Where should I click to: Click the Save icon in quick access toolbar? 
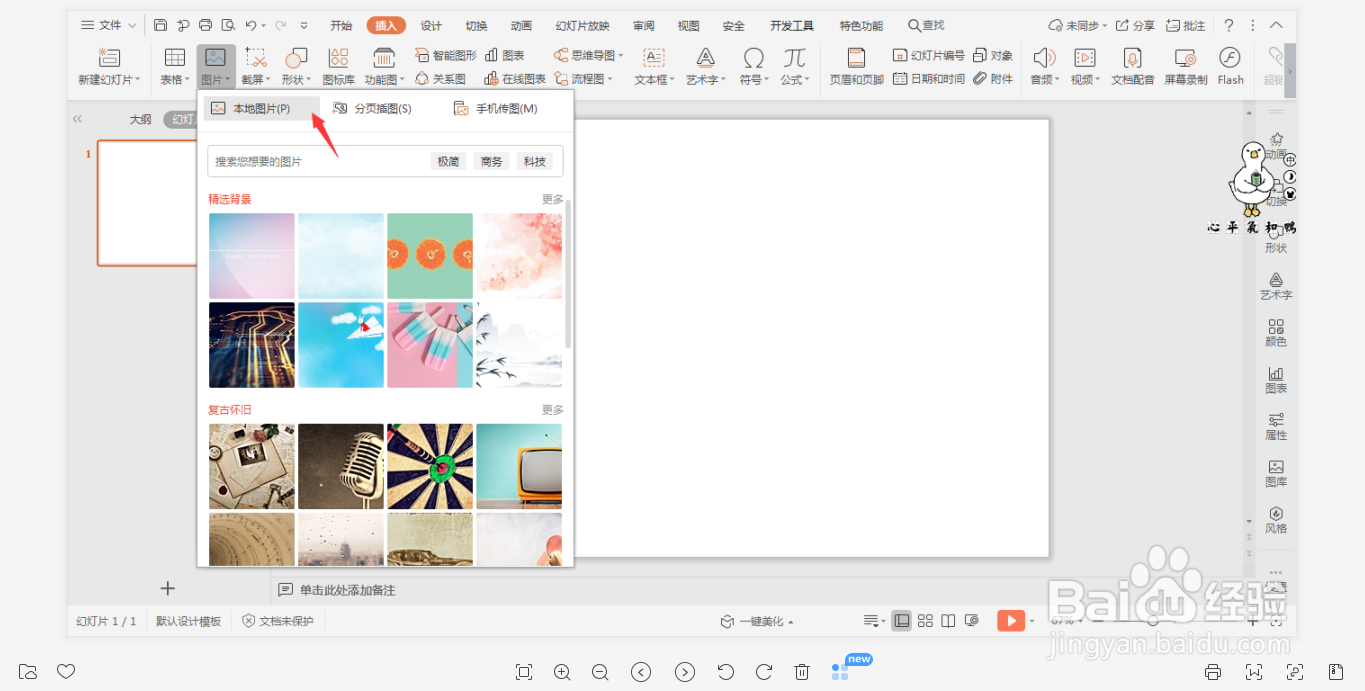(160, 25)
